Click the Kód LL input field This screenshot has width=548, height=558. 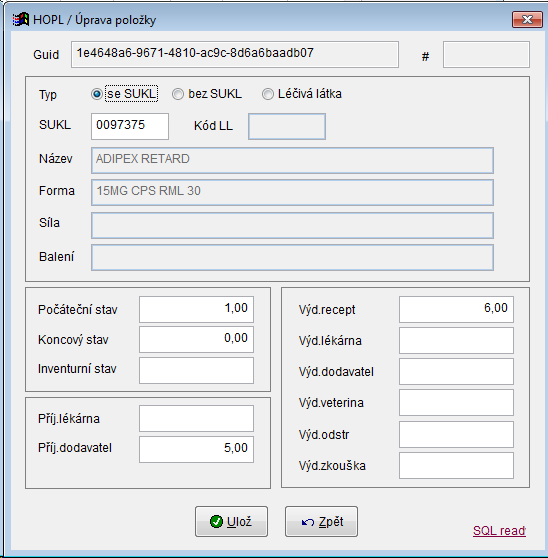[287, 126]
